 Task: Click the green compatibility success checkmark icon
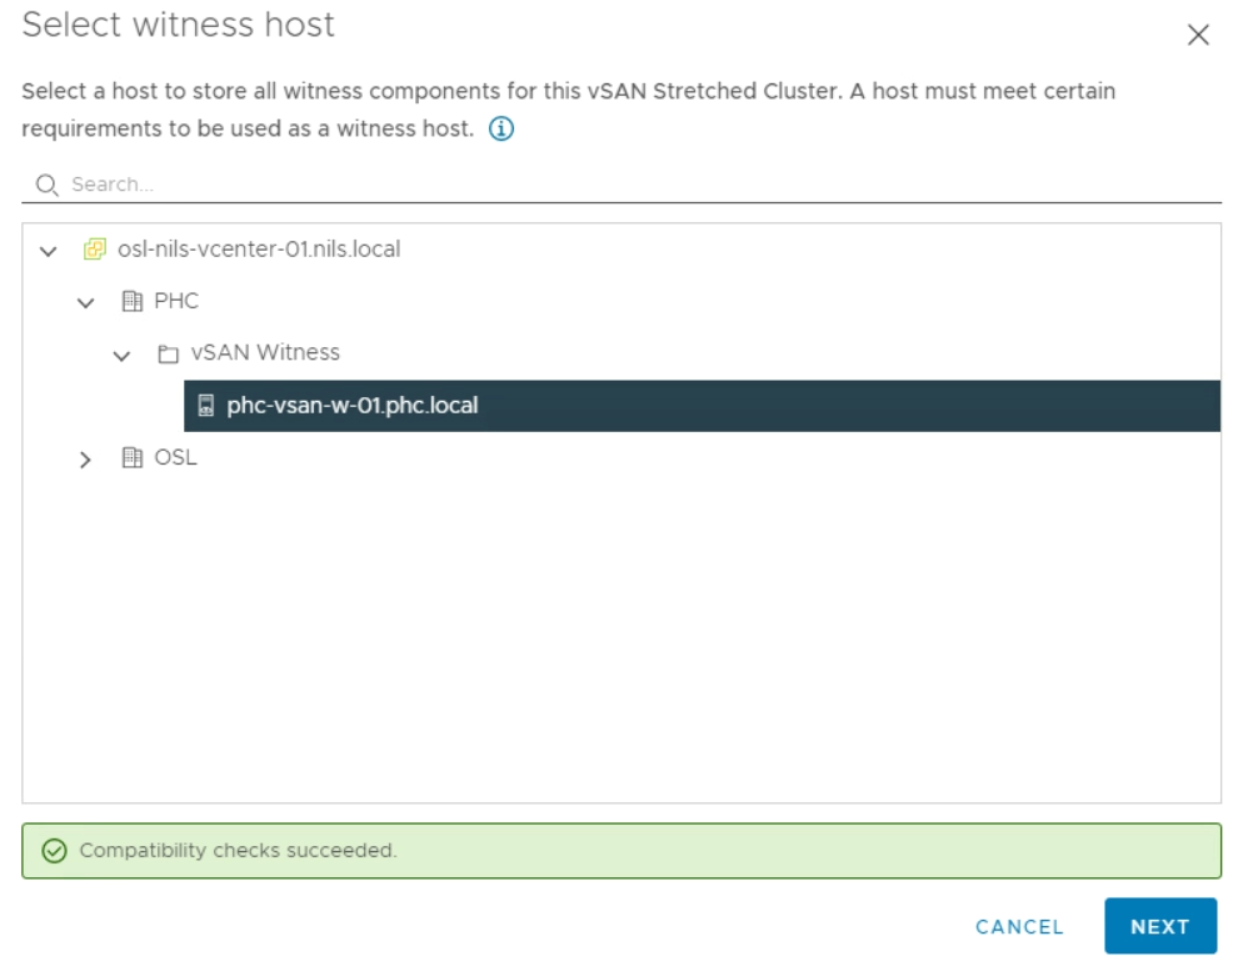[x=54, y=851]
